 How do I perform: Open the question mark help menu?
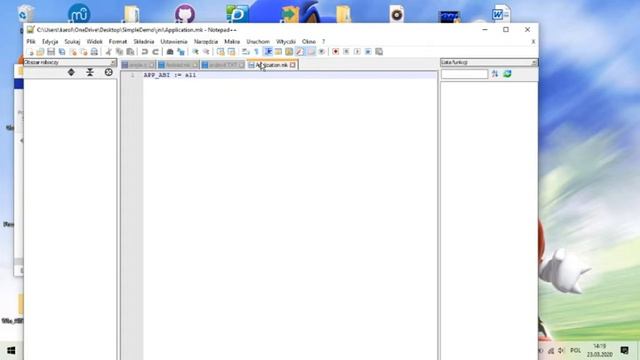click(x=323, y=42)
